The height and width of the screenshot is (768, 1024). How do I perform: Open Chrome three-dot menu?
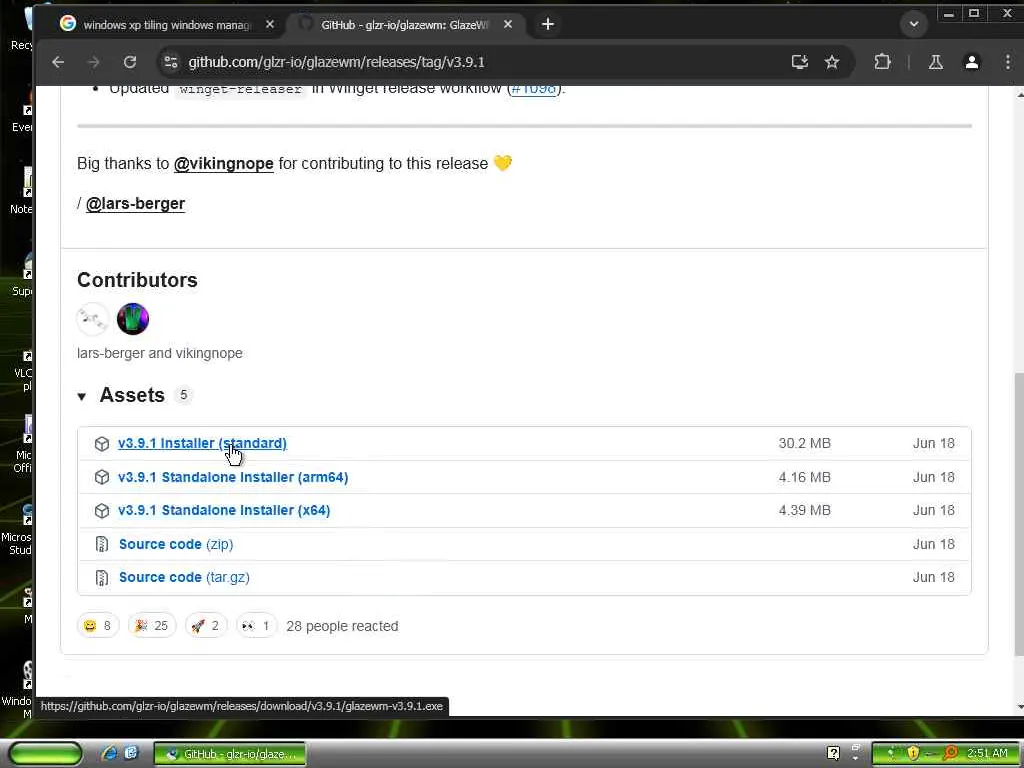[1008, 62]
